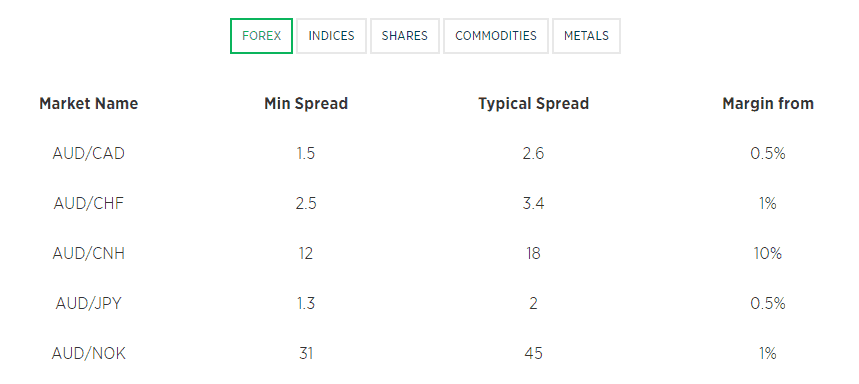This screenshot has height=384, width=859.
Task: Go to the COMMODITIES tab
Action: (x=496, y=36)
